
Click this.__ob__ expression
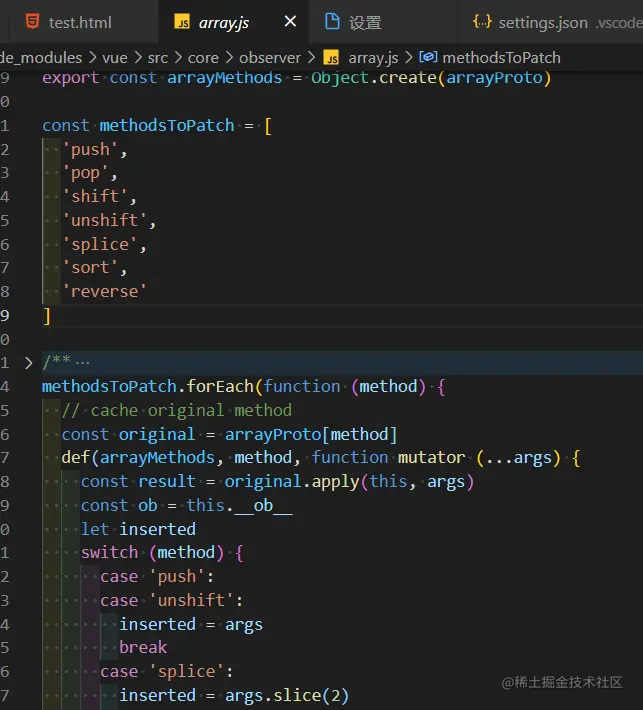[x=239, y=506]
